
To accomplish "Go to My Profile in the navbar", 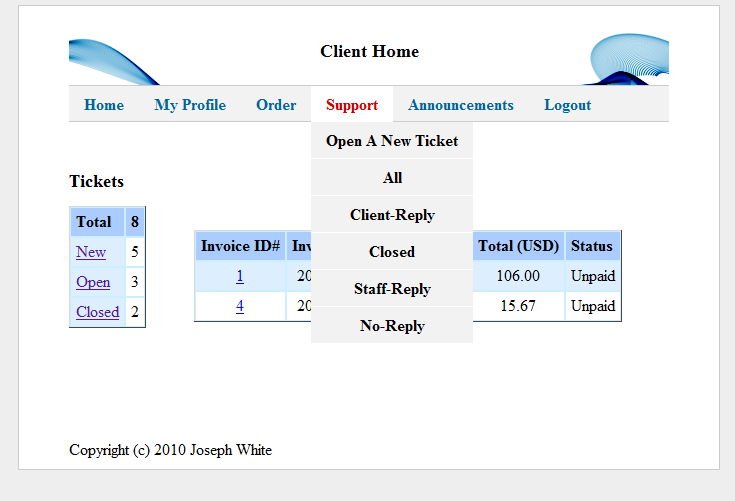I will point(190,105).
